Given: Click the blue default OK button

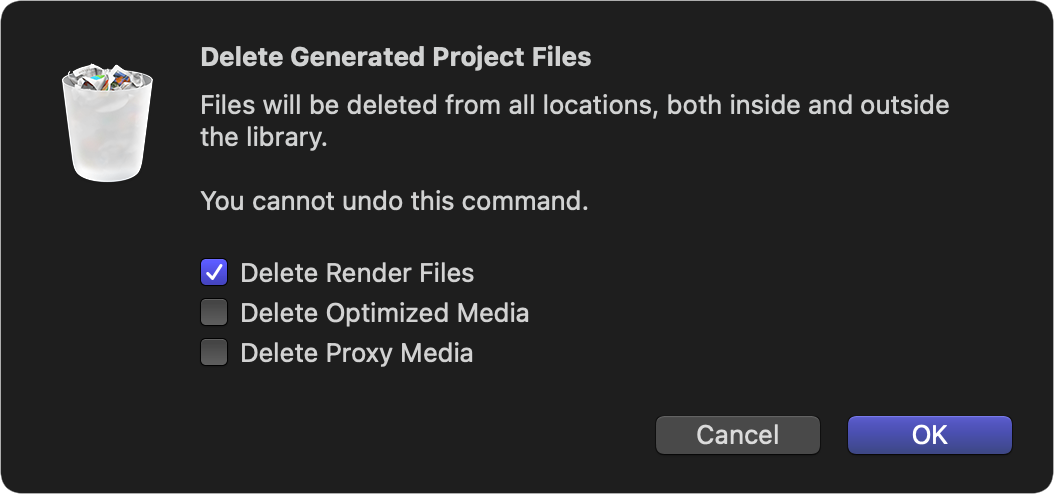Looking at the screenshot, I should (x=930, y=435).
